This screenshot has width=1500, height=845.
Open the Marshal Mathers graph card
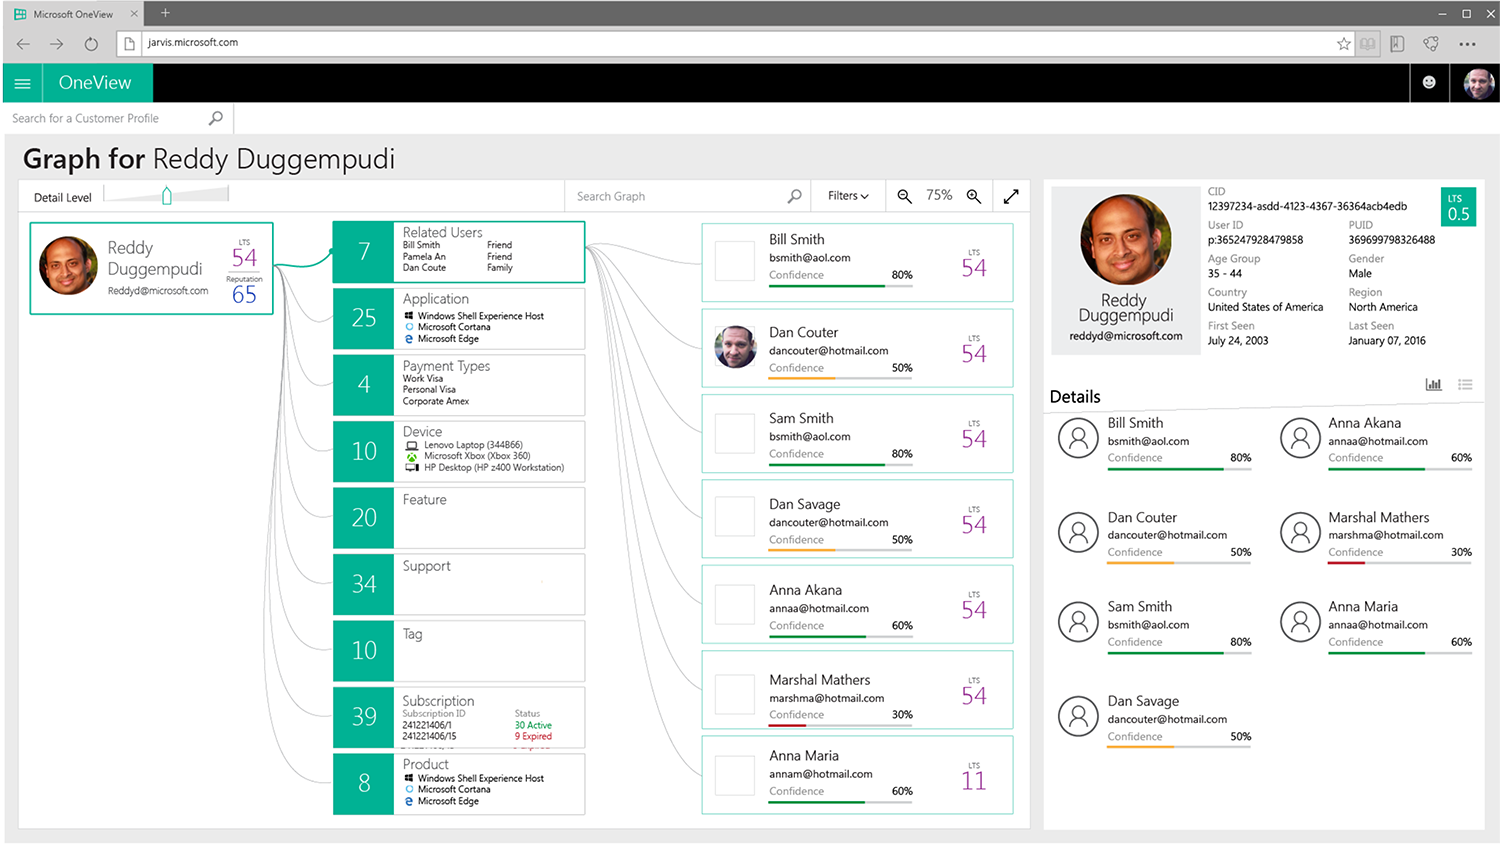pyautogui.click(x=857, y=690)
